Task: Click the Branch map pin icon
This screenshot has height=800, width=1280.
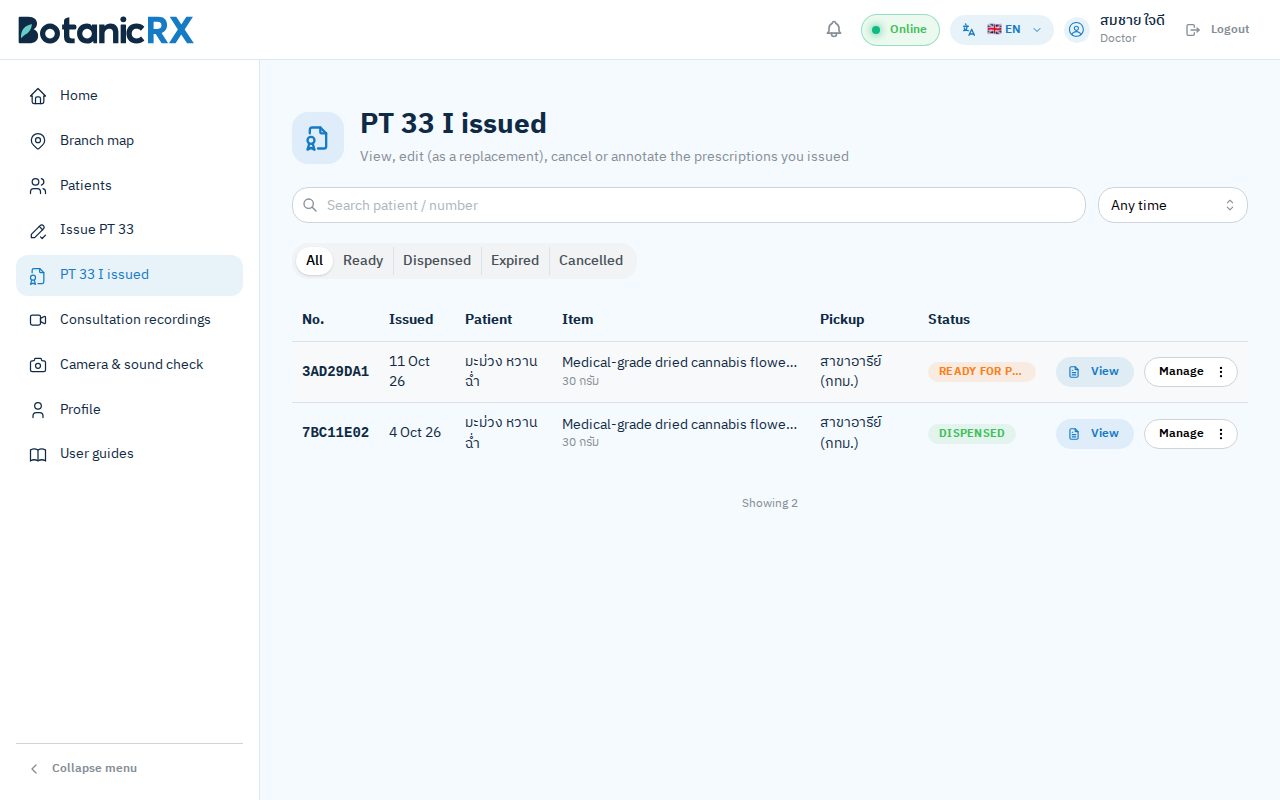Action: pos(38,141)
